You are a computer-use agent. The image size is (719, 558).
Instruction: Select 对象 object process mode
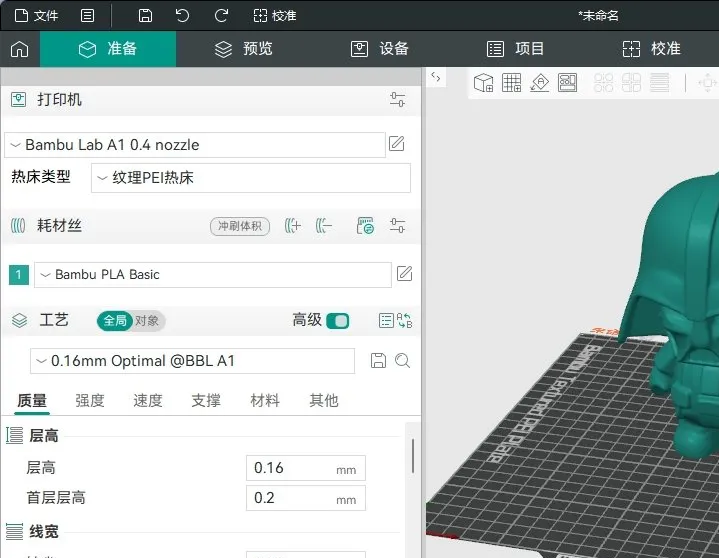147,320
